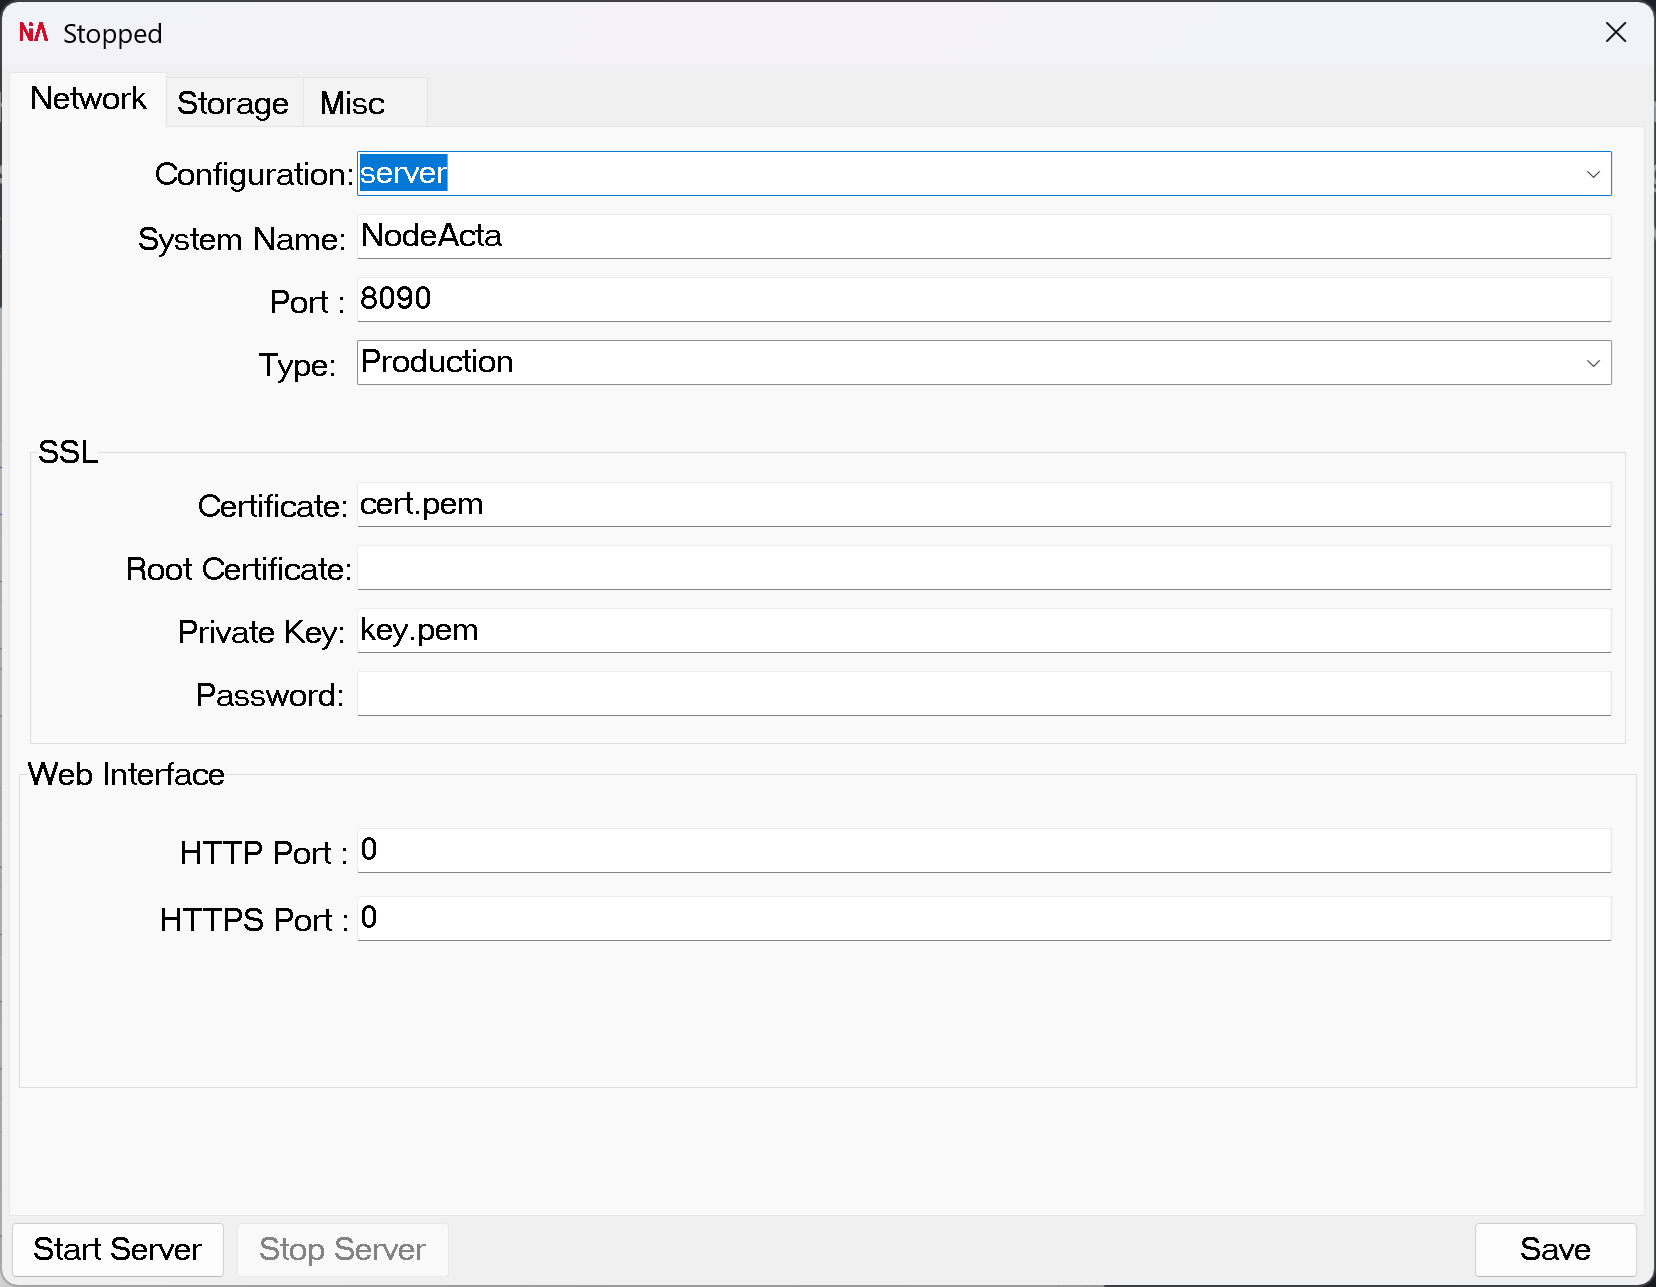Click the empty Root Certificate field
Image resolution: width=1656 pixels, height=1287 pixels.
(983, 568)
